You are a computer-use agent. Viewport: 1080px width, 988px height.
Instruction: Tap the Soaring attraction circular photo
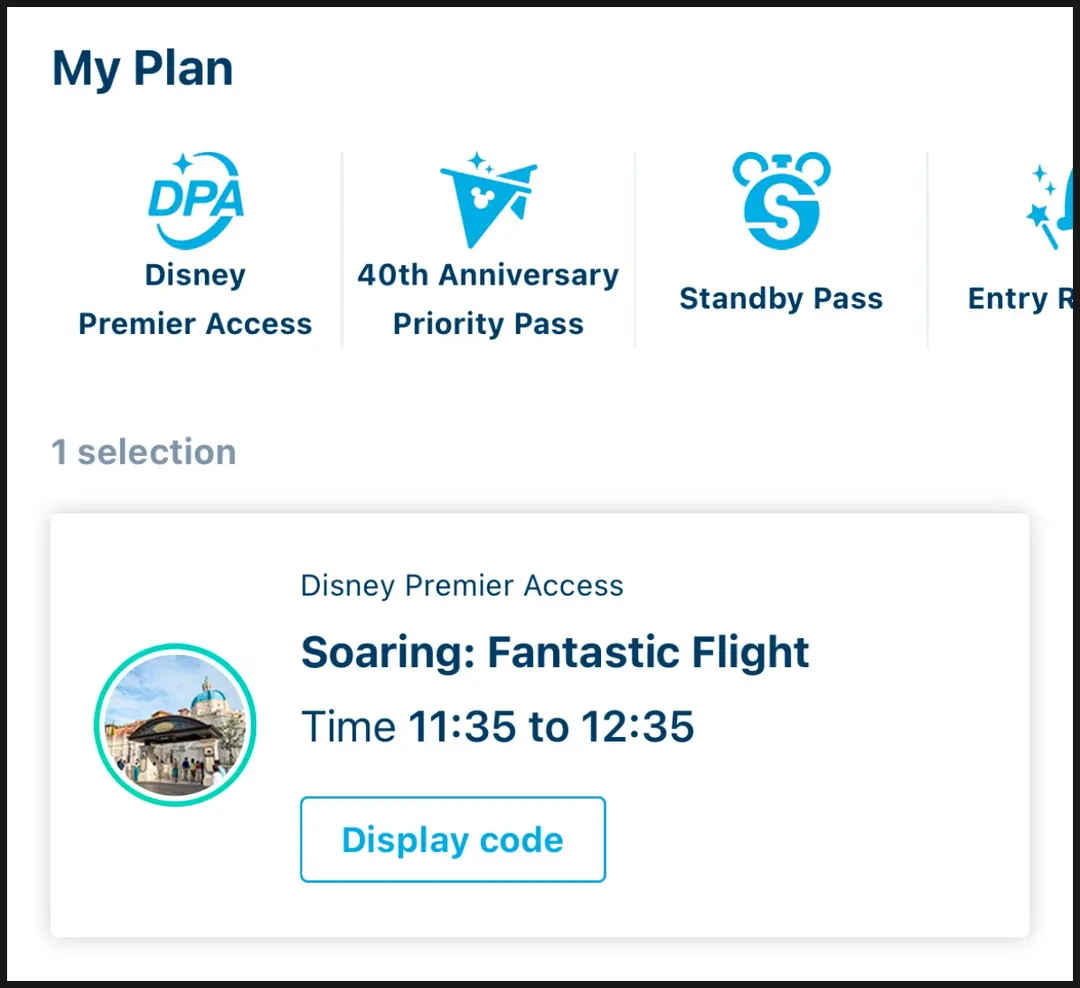[x=175, y=724]
